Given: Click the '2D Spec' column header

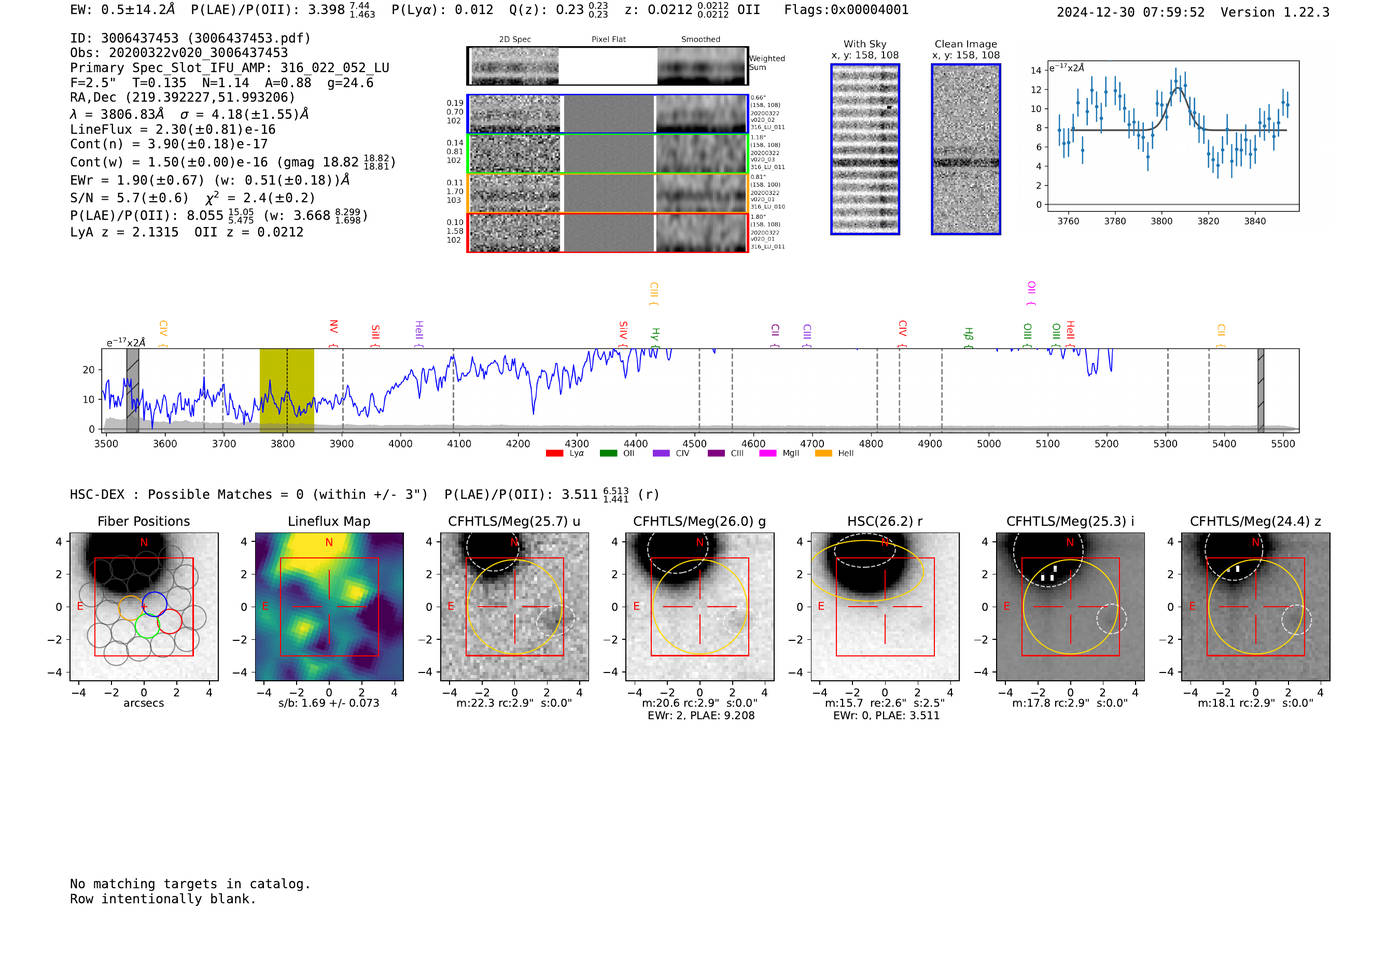Looking at the screenshot, I should point(515,40).
